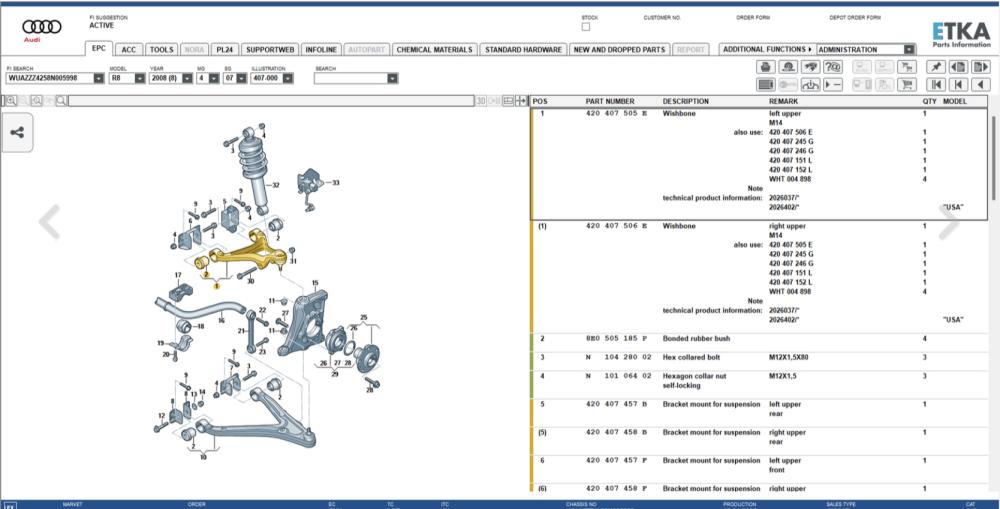Click the printer icon in the toolbar
This screenshot has height=509, width=1000.
coord(766,67)
